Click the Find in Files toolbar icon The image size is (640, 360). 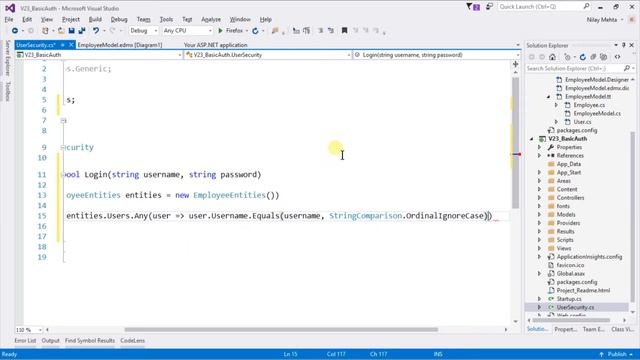pos(275,31)
